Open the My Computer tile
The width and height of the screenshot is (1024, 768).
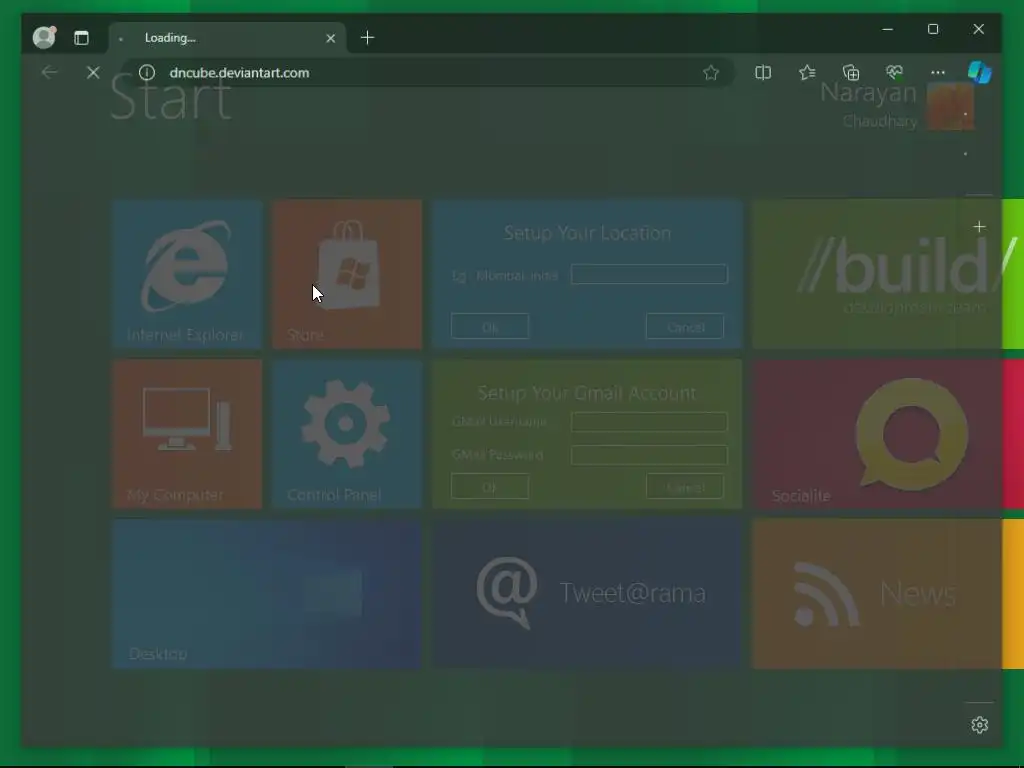(187, 434)
